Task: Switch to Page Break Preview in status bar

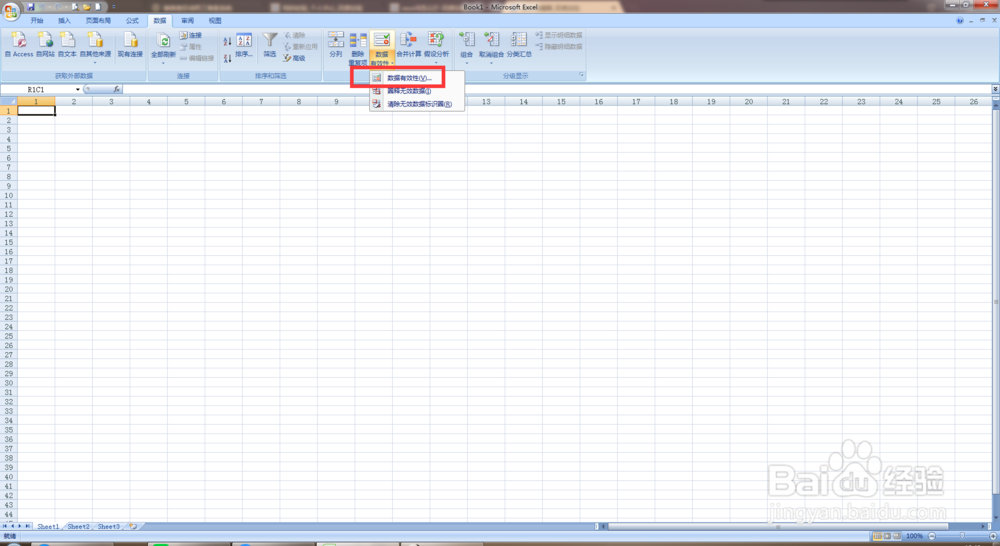Action: pyautogui.click(x=897, y=536)
